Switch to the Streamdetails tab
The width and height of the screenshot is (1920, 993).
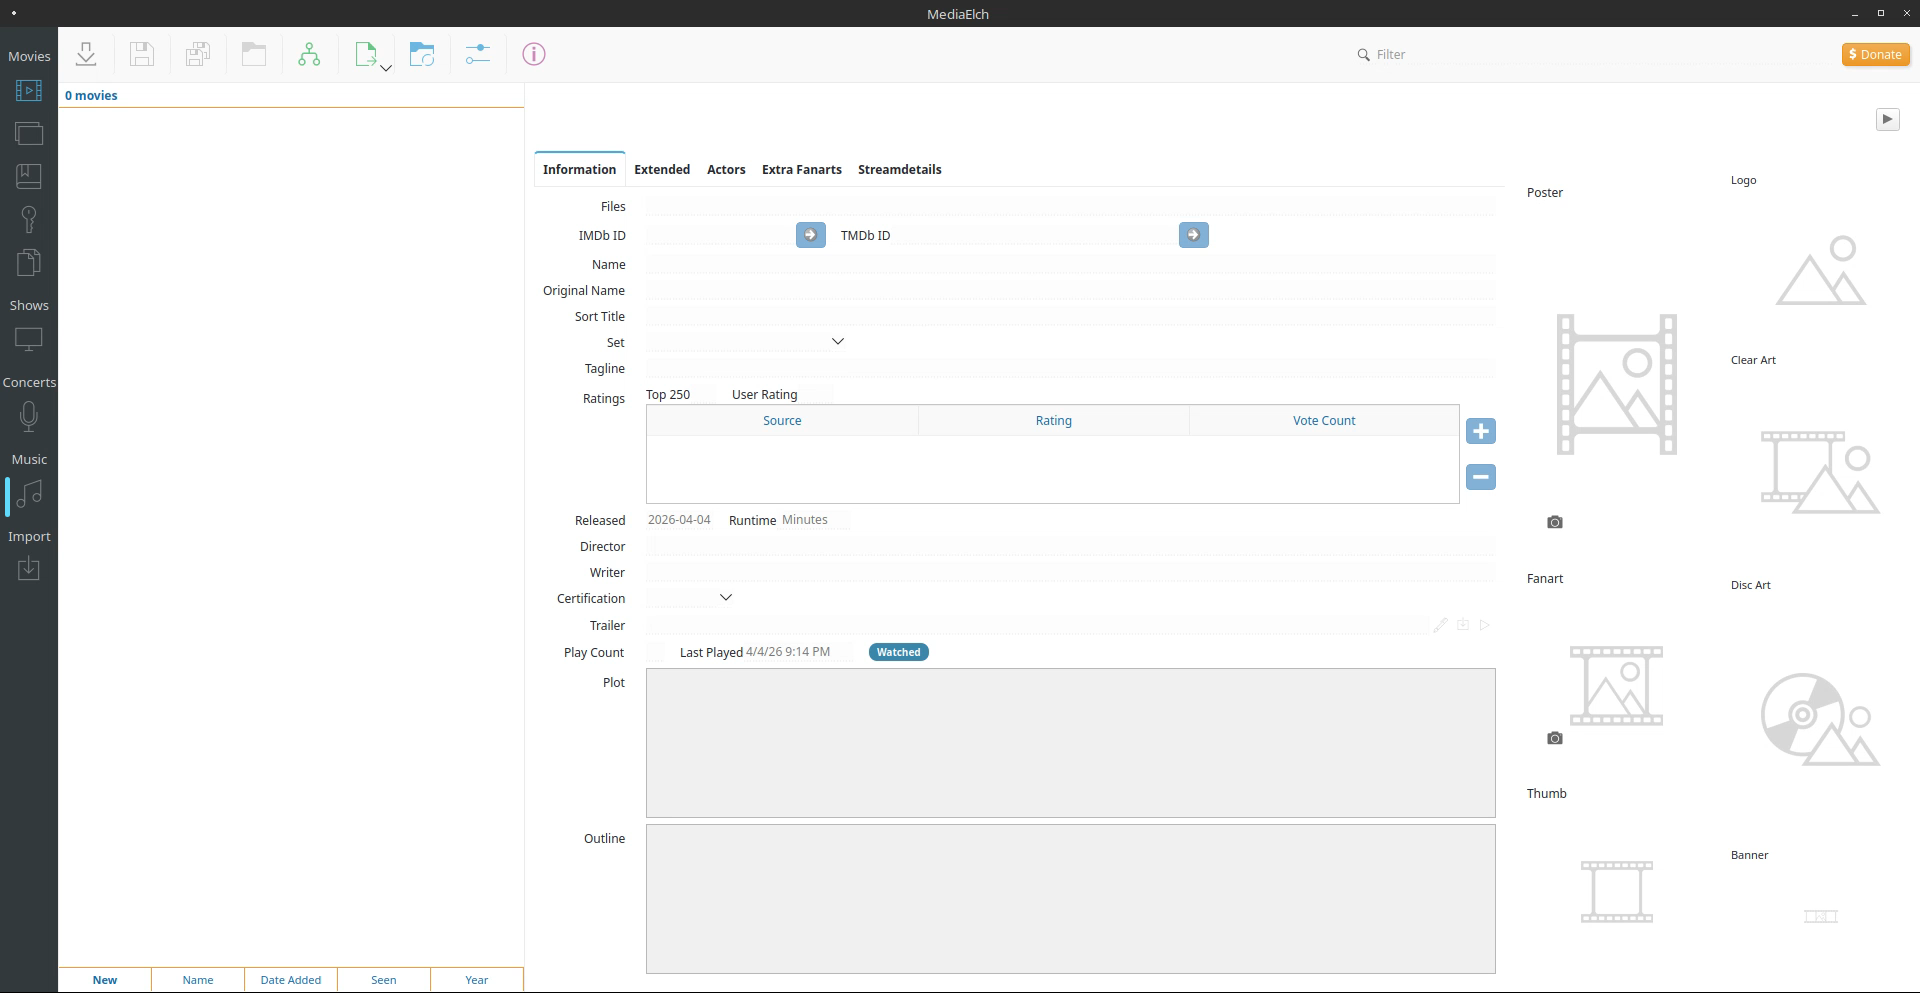(899, 169)
